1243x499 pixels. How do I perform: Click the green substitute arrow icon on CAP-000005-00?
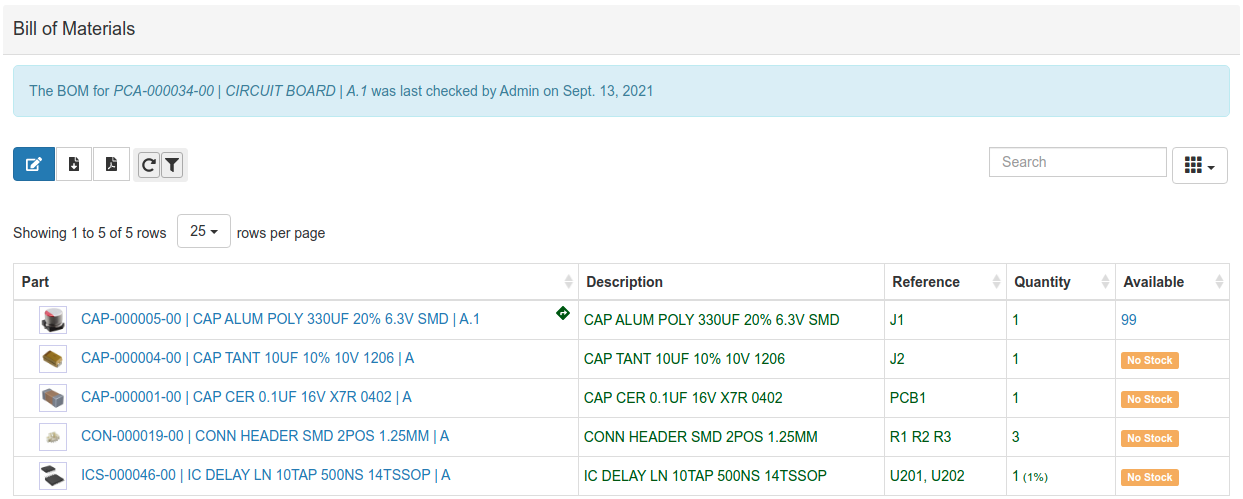click(x=563, y=313)
